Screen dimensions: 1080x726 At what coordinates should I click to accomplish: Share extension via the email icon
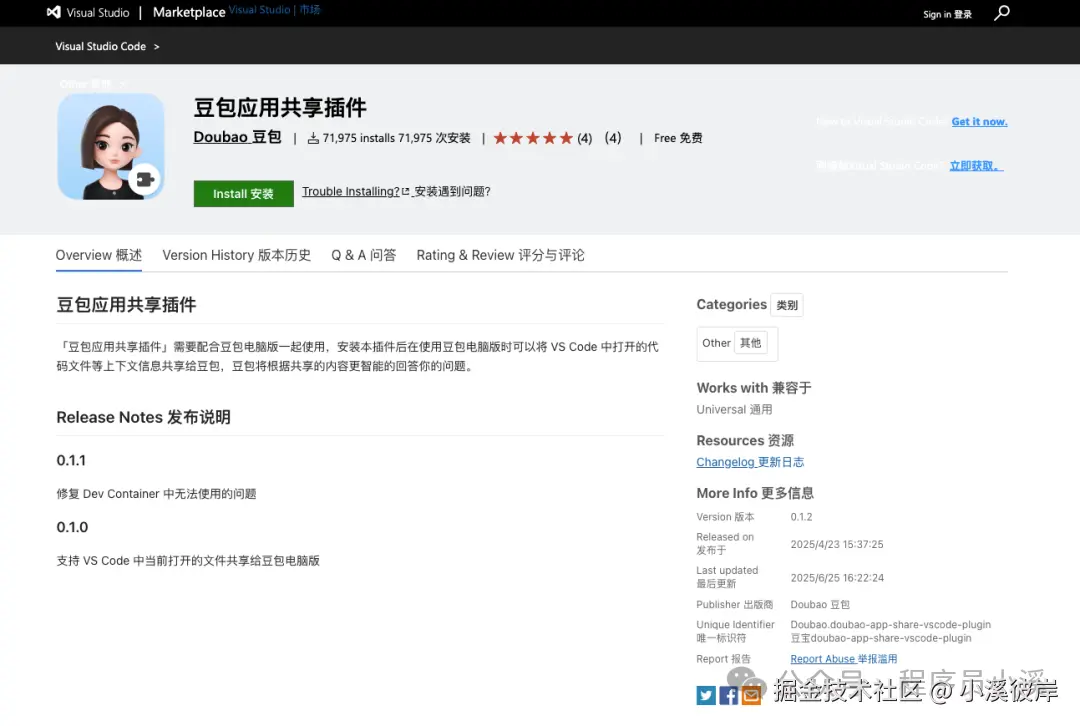pyautogui.click(x=752, y=695)
